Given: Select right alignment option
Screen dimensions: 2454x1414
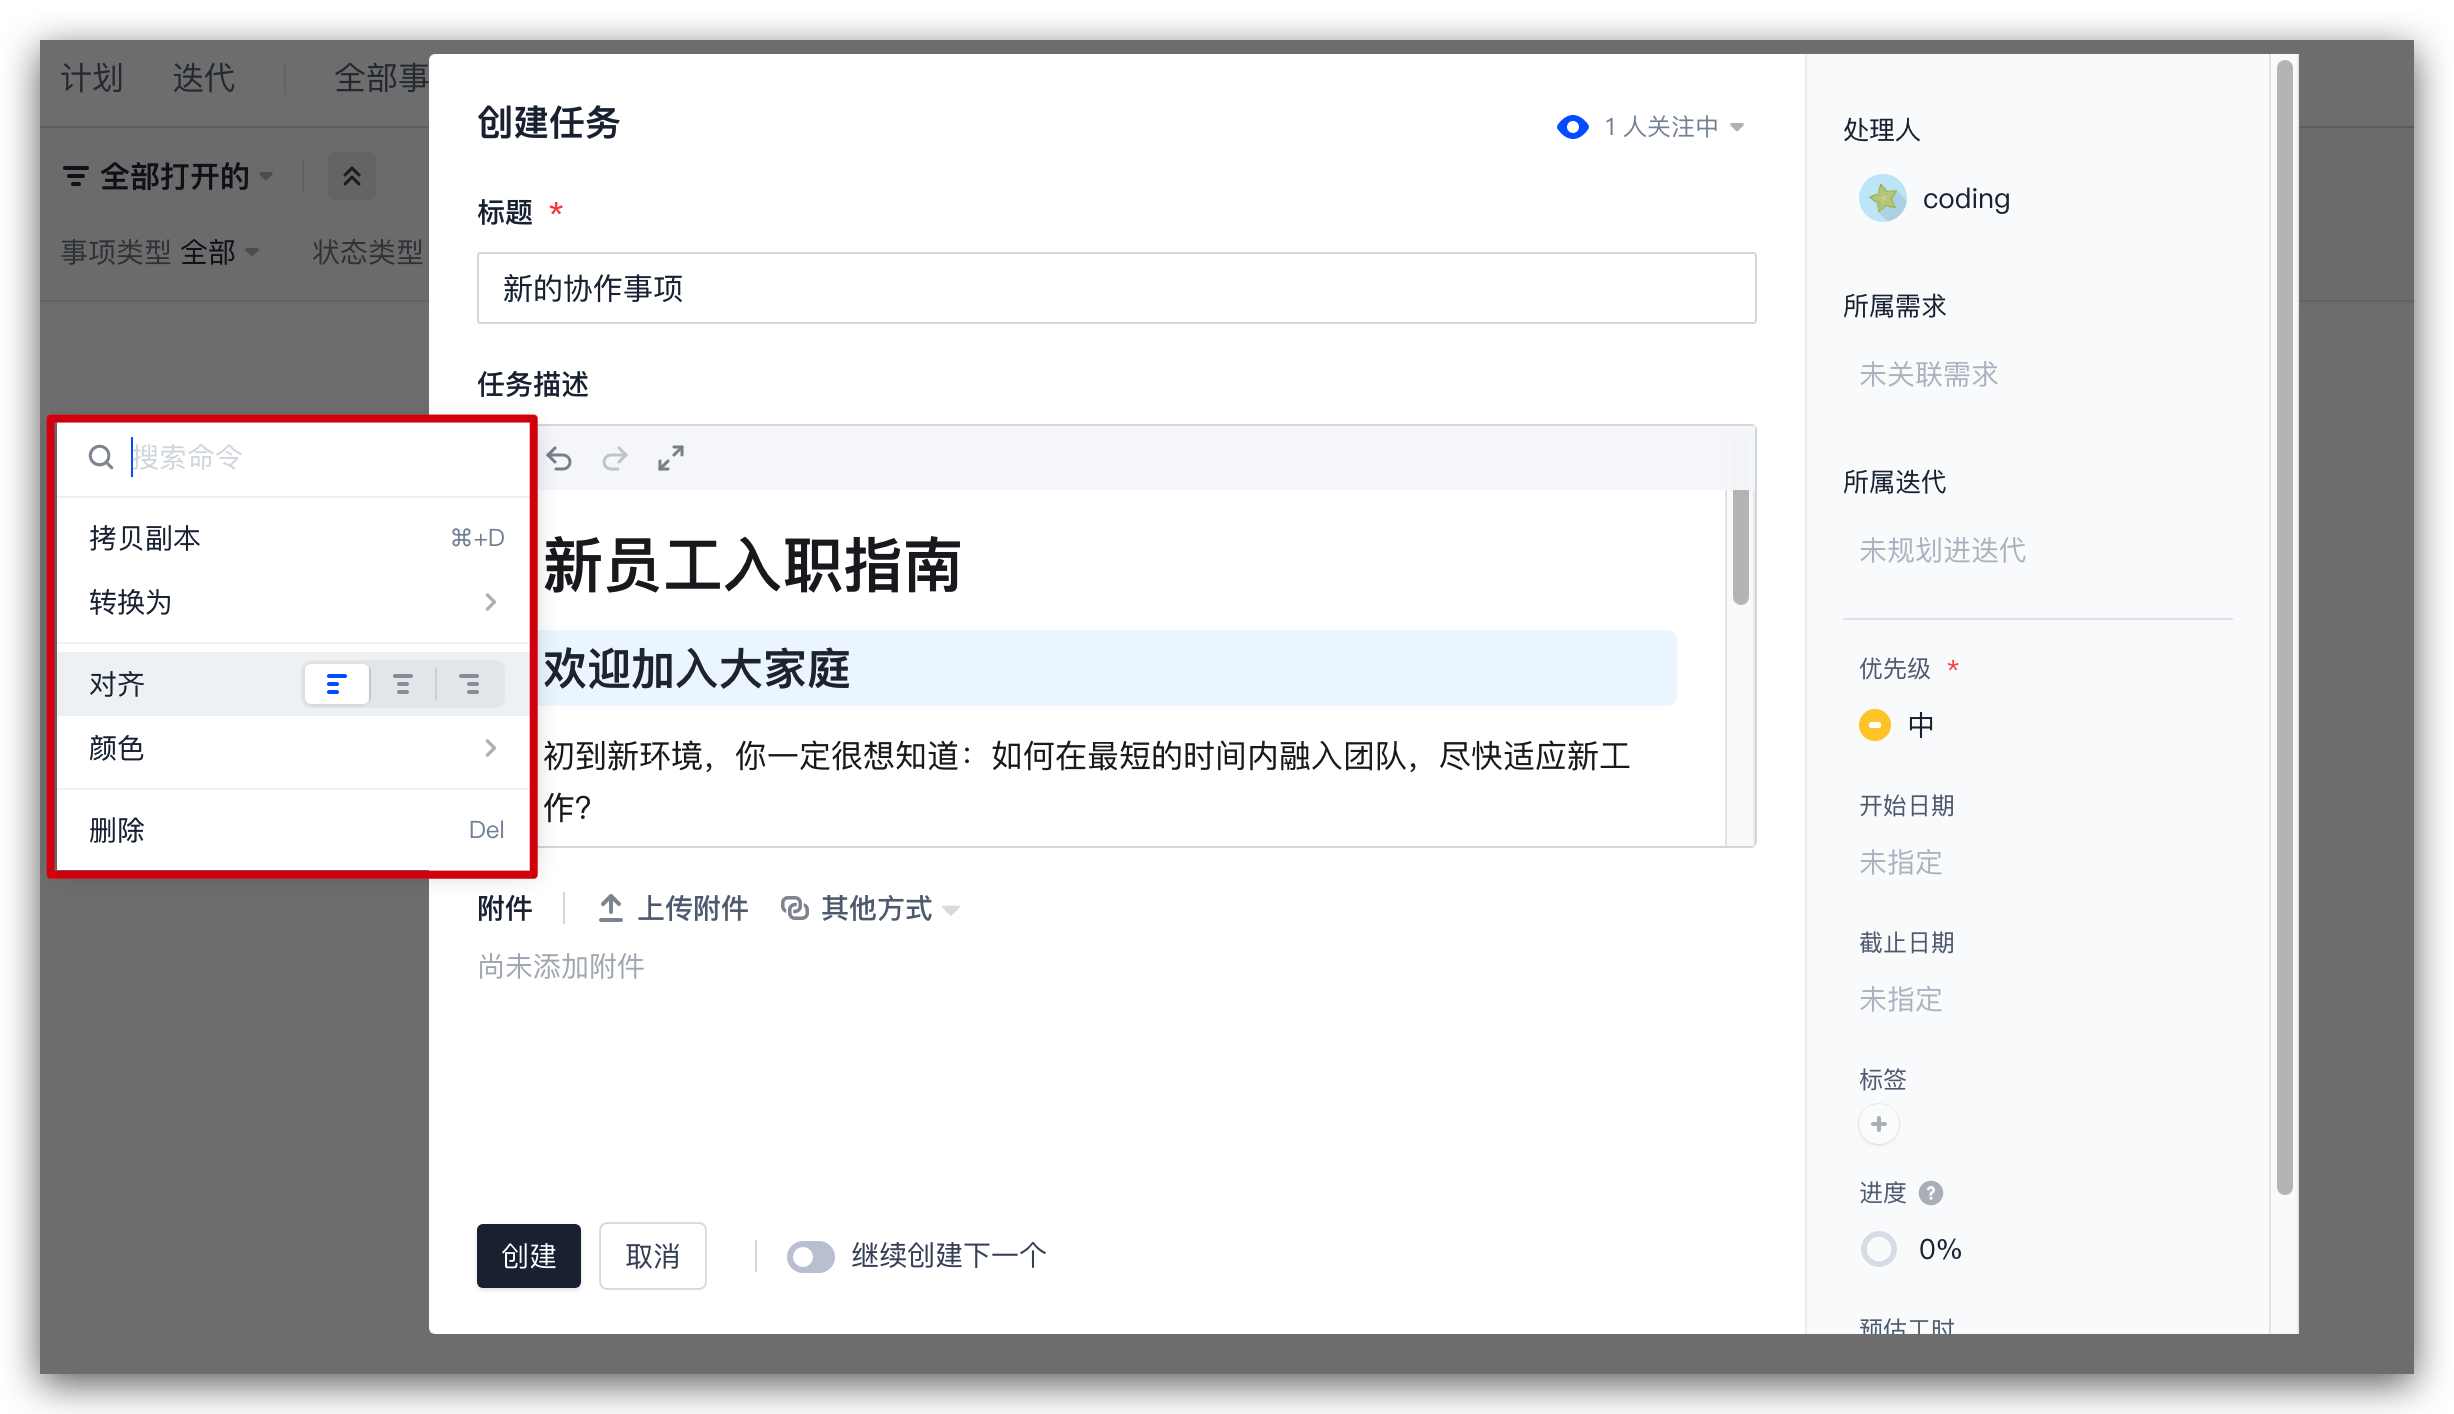Looking at the screenshot, I should point(469,685).
